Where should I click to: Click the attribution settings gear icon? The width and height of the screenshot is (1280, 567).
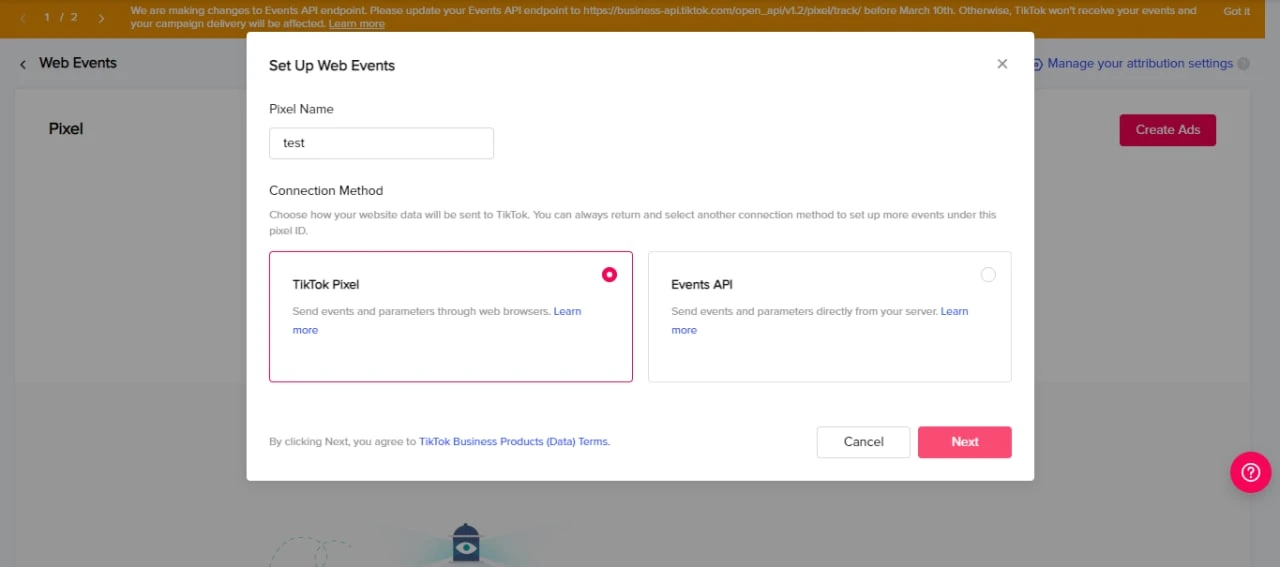coord(1038,64)
